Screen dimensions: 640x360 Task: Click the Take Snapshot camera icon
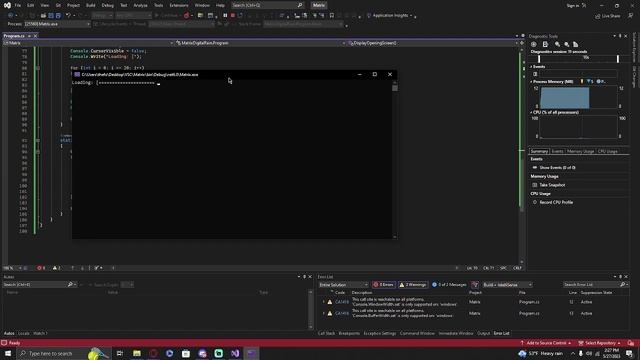click(535, 185)
